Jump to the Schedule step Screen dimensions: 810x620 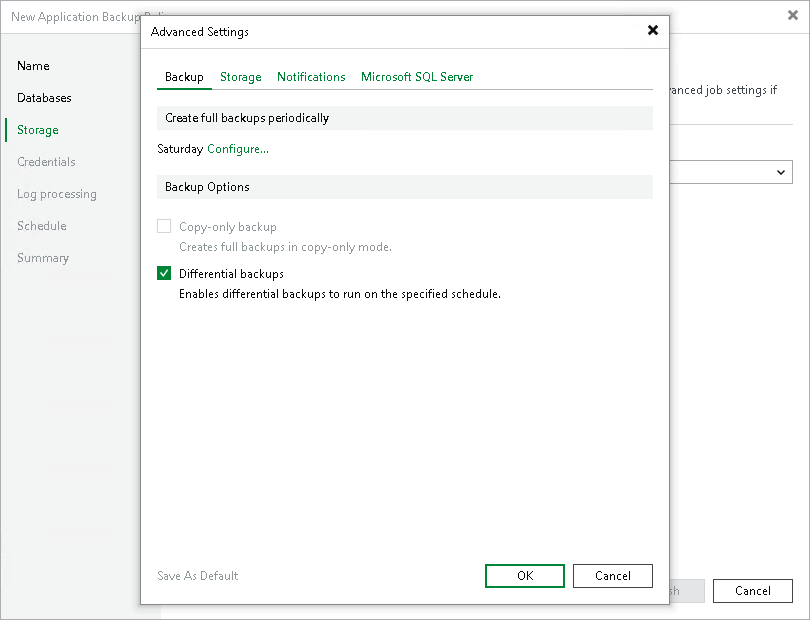click(41, 226)
